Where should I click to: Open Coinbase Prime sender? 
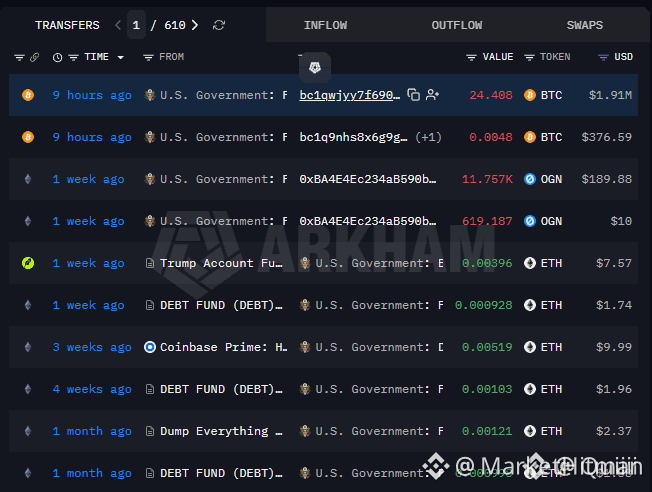223,347
